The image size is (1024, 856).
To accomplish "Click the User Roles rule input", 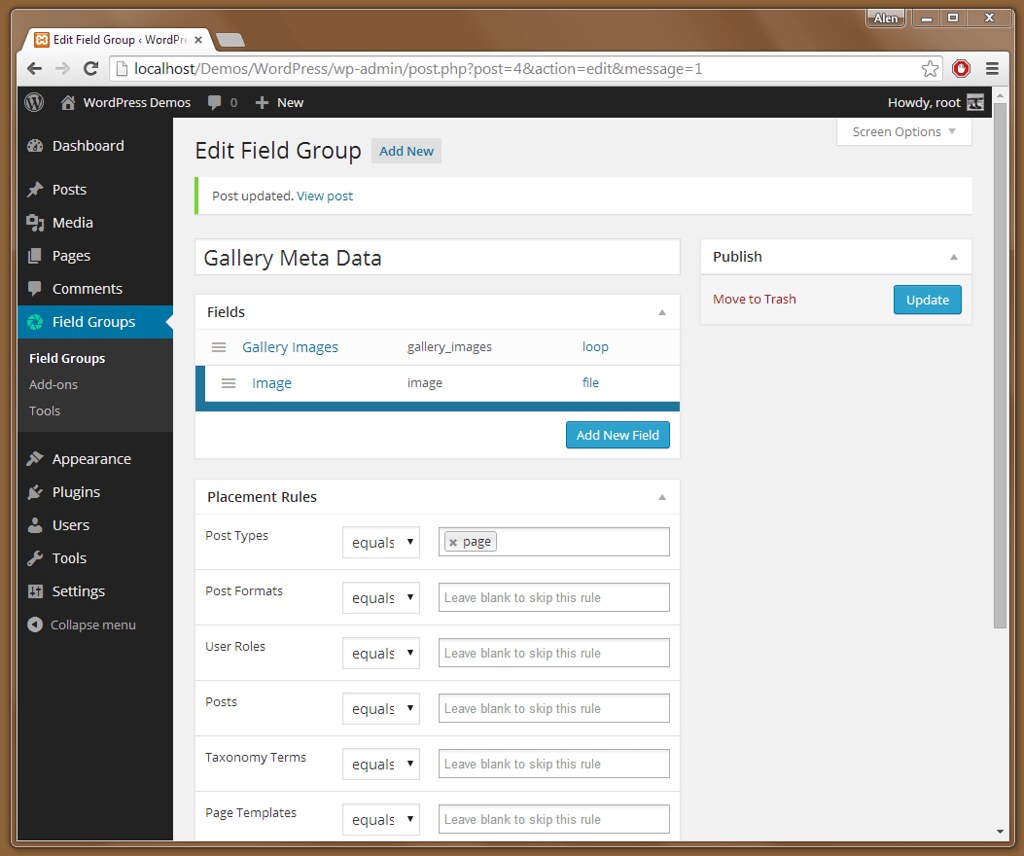I will click(x=554, y=653).
